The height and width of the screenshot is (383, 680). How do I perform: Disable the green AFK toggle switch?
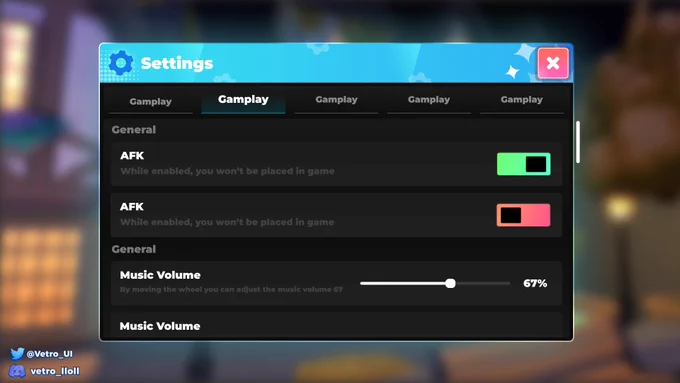tap(523, 164)
